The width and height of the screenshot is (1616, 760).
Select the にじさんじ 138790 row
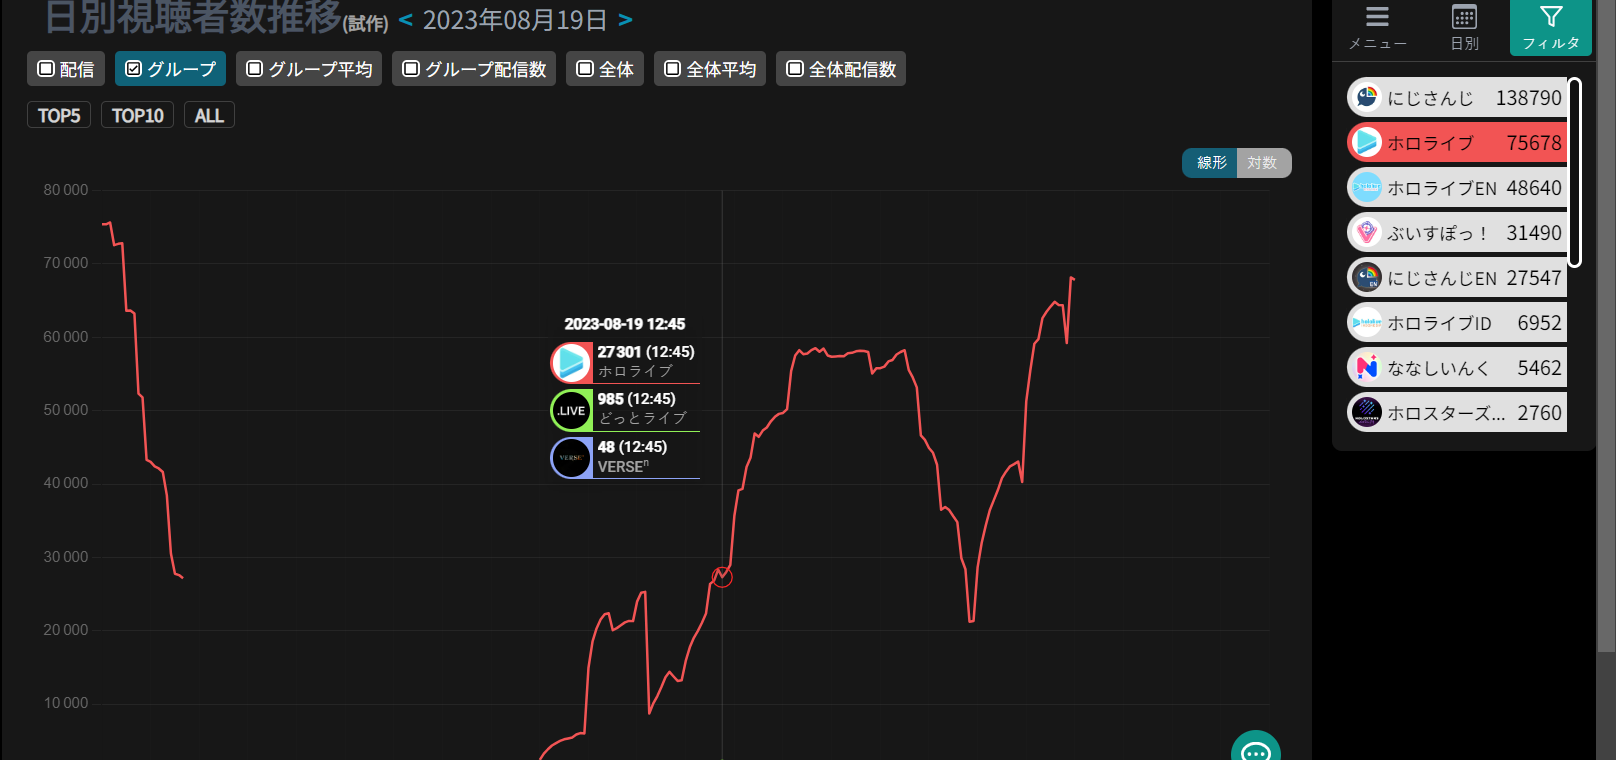pos(1457,98)
